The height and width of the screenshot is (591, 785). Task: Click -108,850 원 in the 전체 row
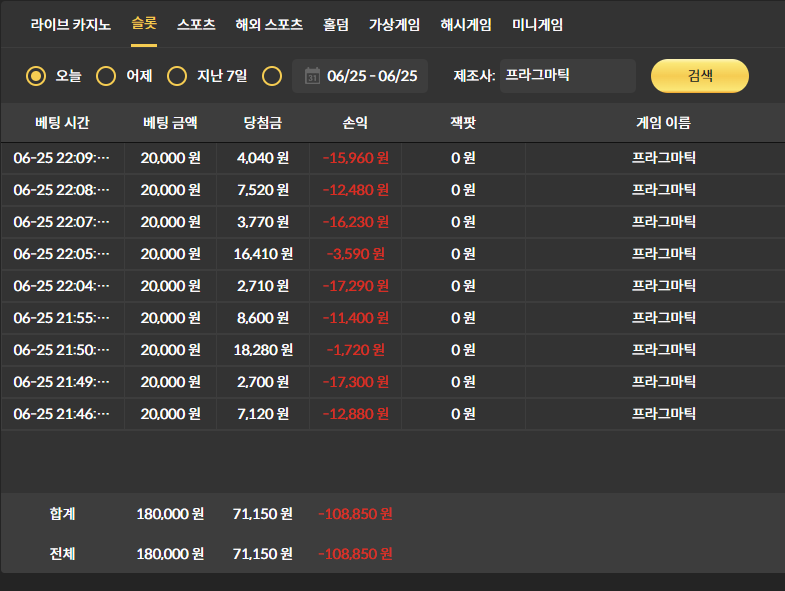[x=355, y=554]
